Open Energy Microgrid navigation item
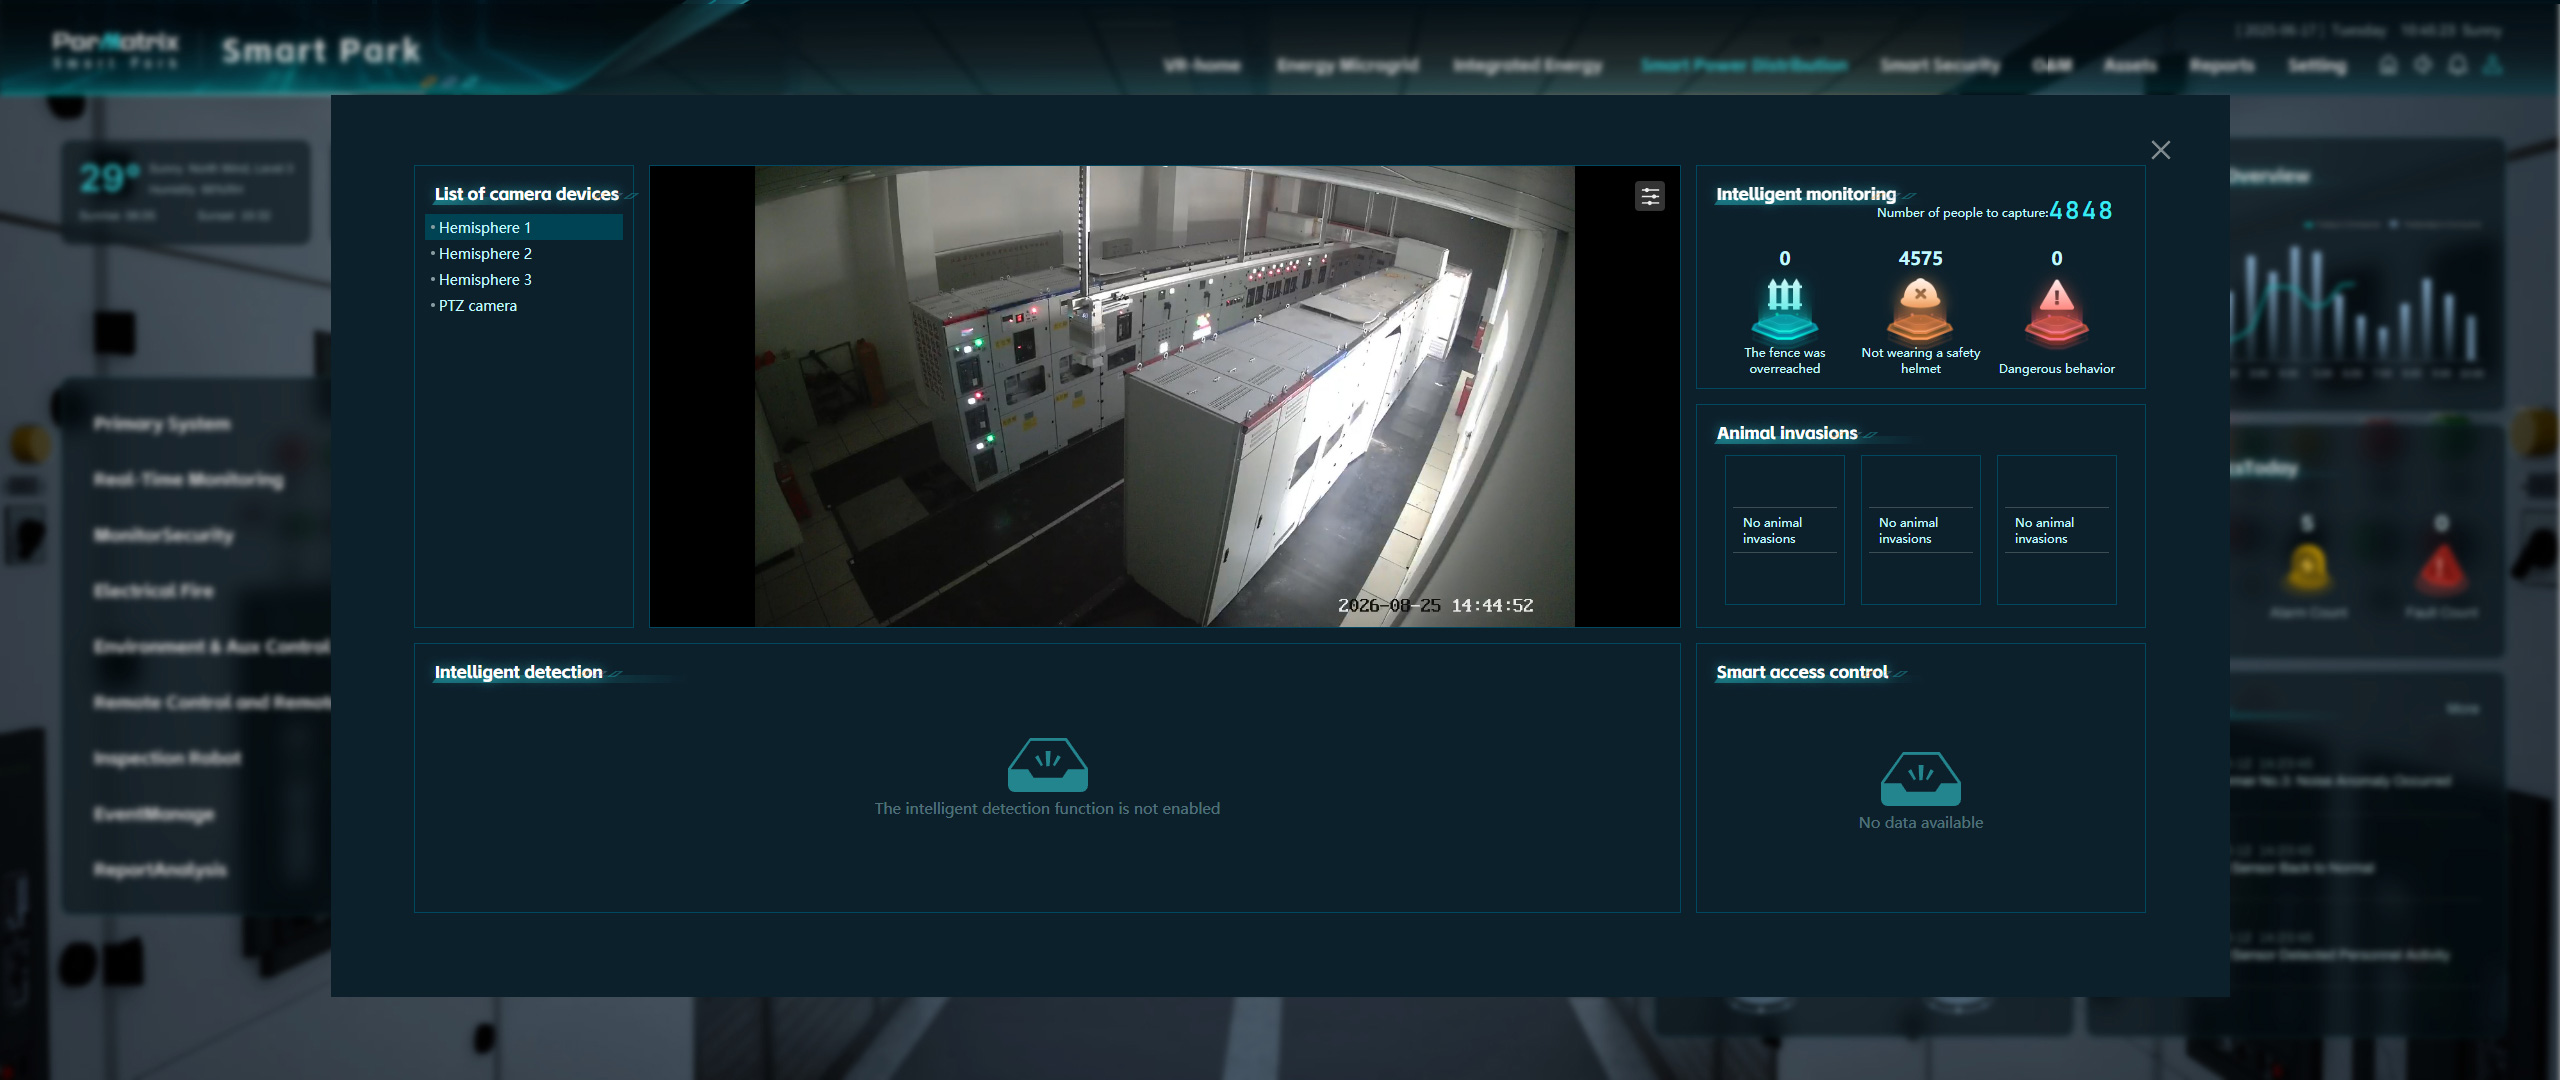2560x1080 pixels. coord(1347,66)
